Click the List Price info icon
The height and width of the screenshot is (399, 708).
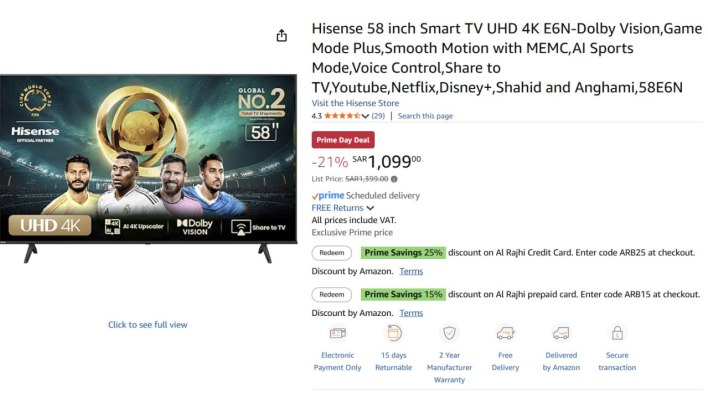(394, 179)
